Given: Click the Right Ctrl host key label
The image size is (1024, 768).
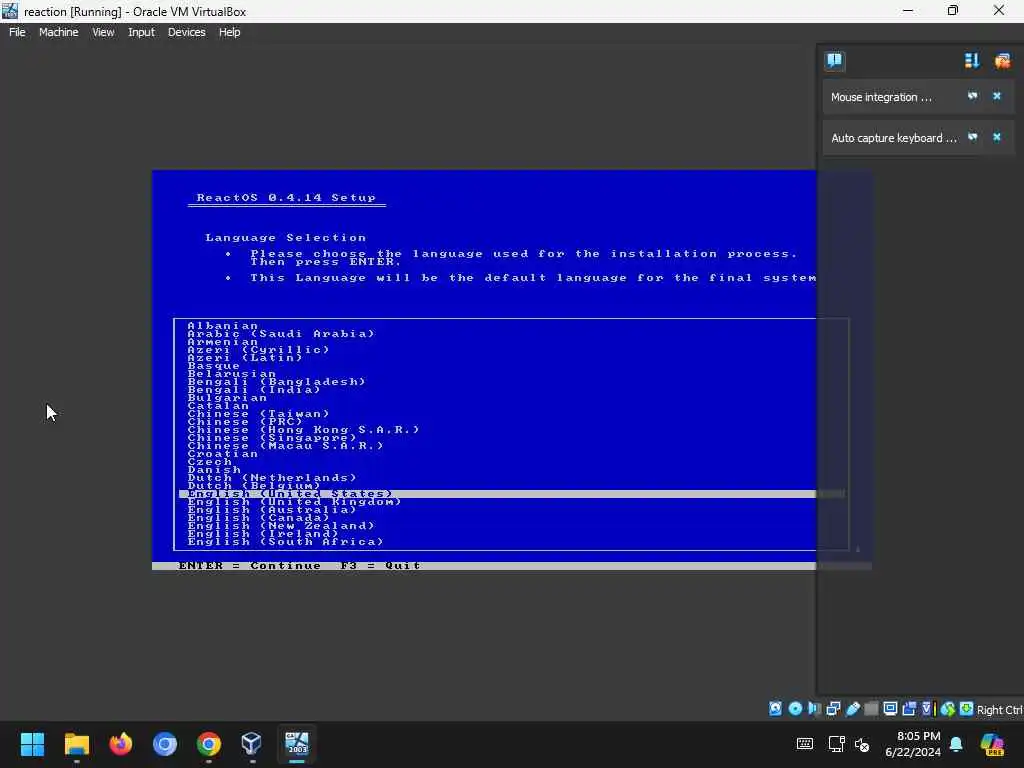Looking at the screenshot, I should point(999,710).
